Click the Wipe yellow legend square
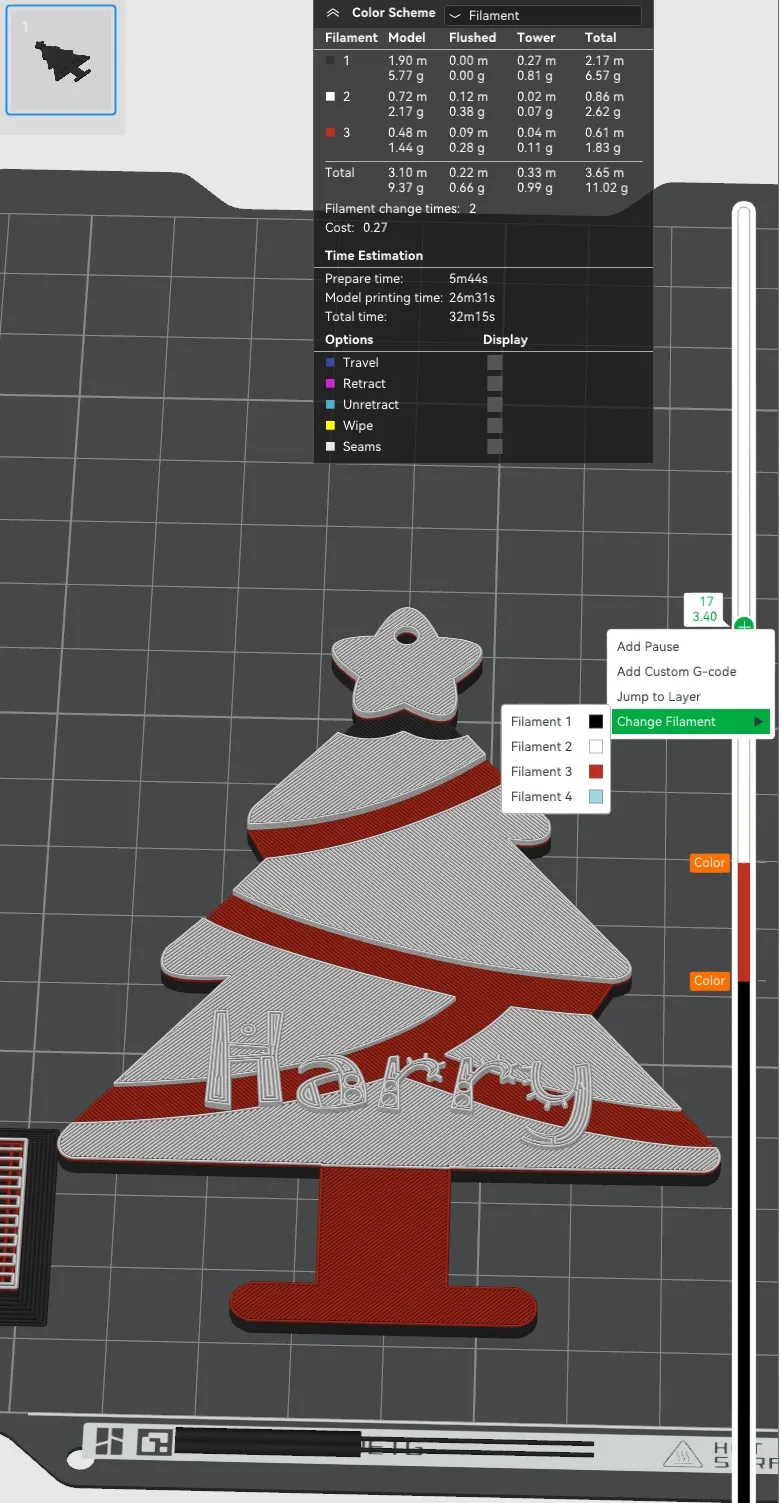The image size is (781, 1503). tap(331, 426)
